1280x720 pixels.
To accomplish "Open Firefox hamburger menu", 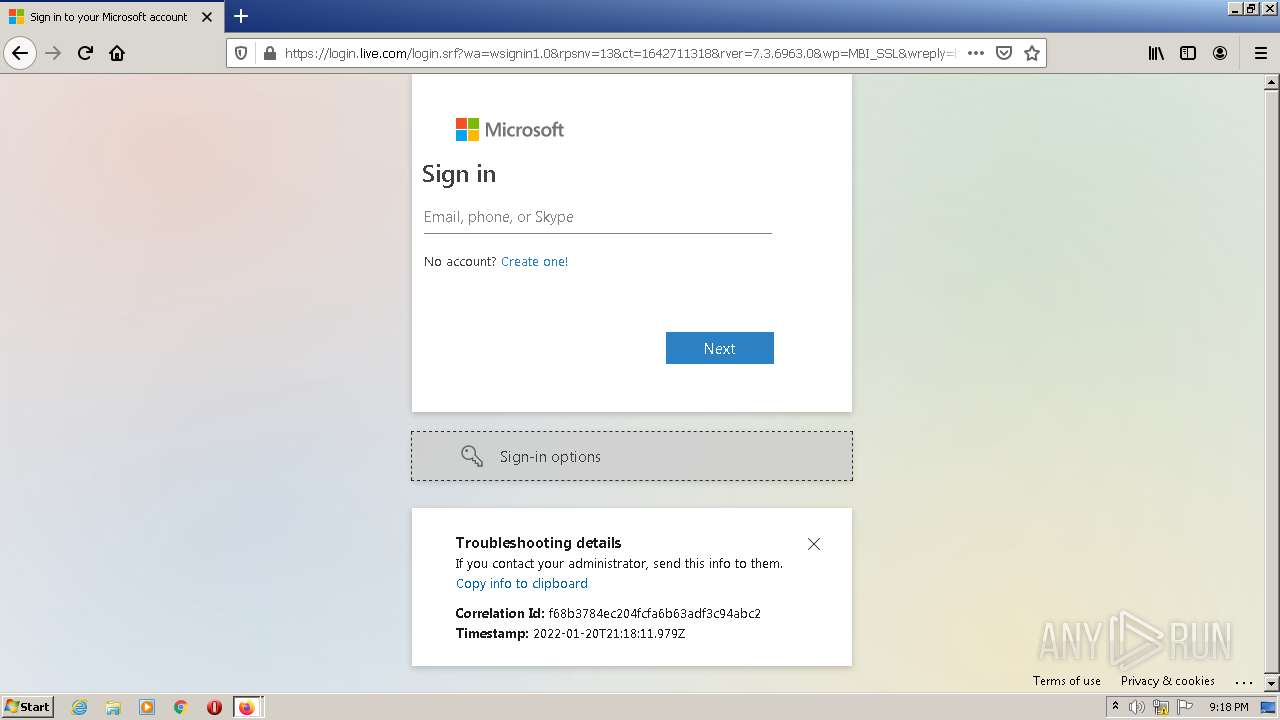I will [x=1260, y=53].
